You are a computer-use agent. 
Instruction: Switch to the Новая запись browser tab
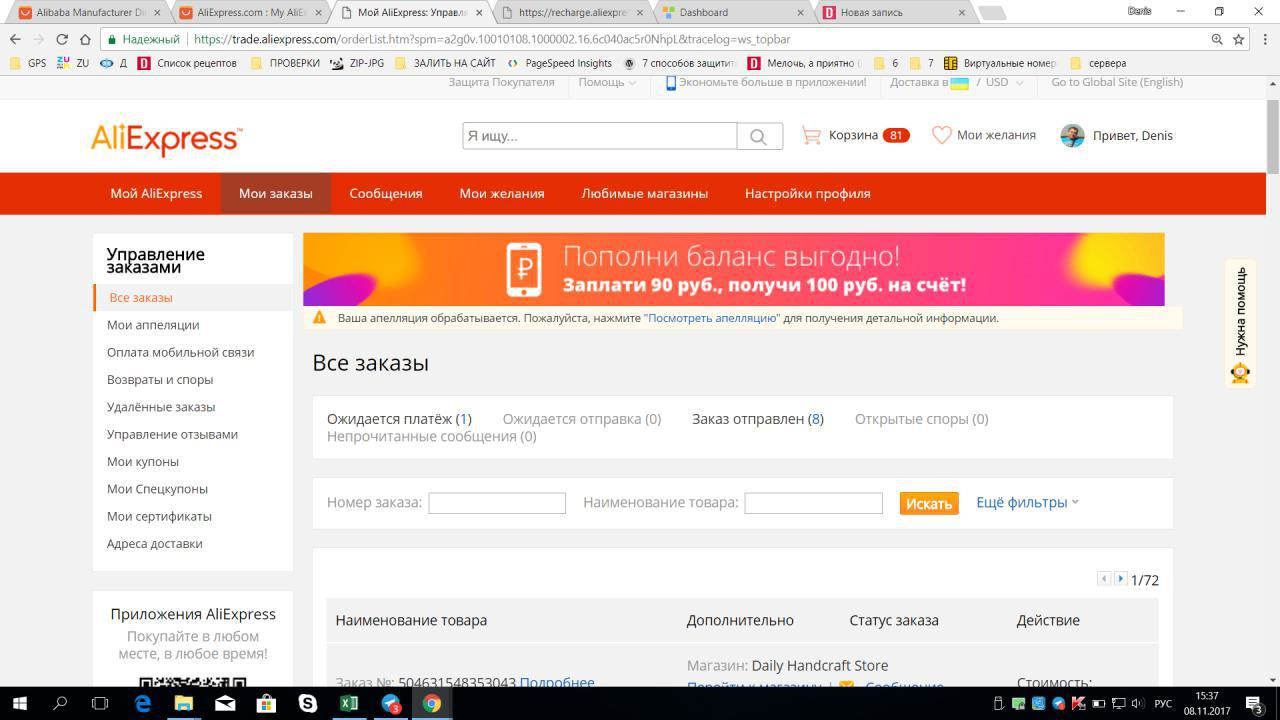[x=893, y=13]
